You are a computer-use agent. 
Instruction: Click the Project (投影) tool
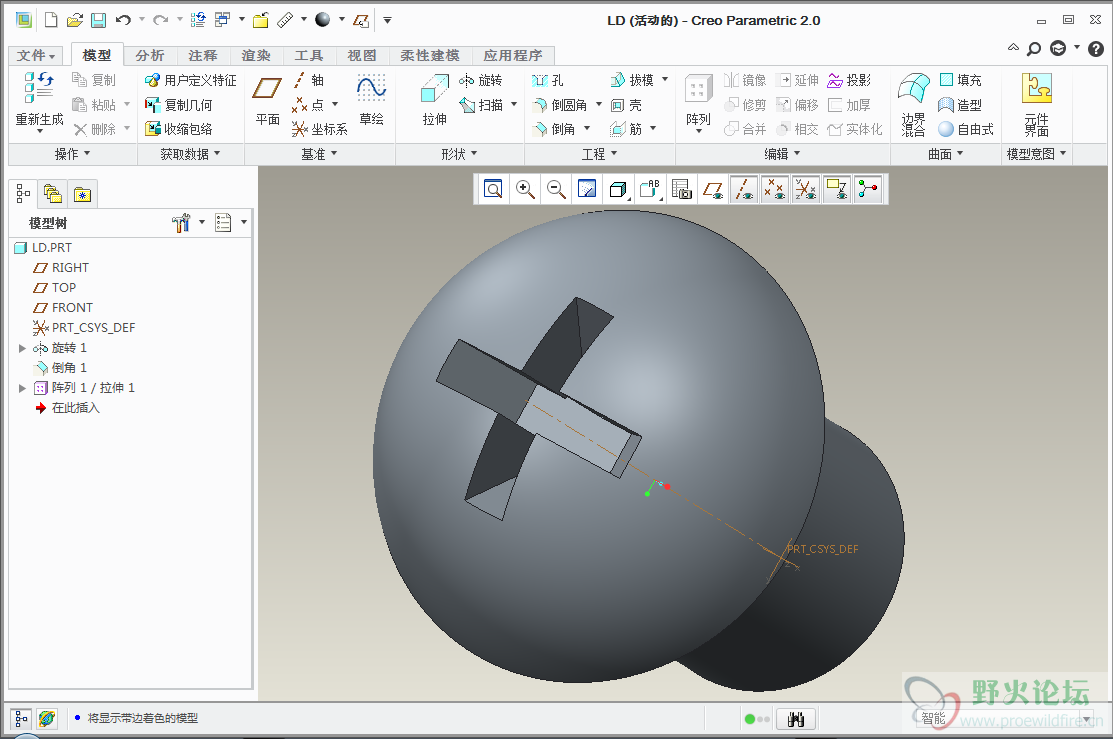tap(849, 80)
